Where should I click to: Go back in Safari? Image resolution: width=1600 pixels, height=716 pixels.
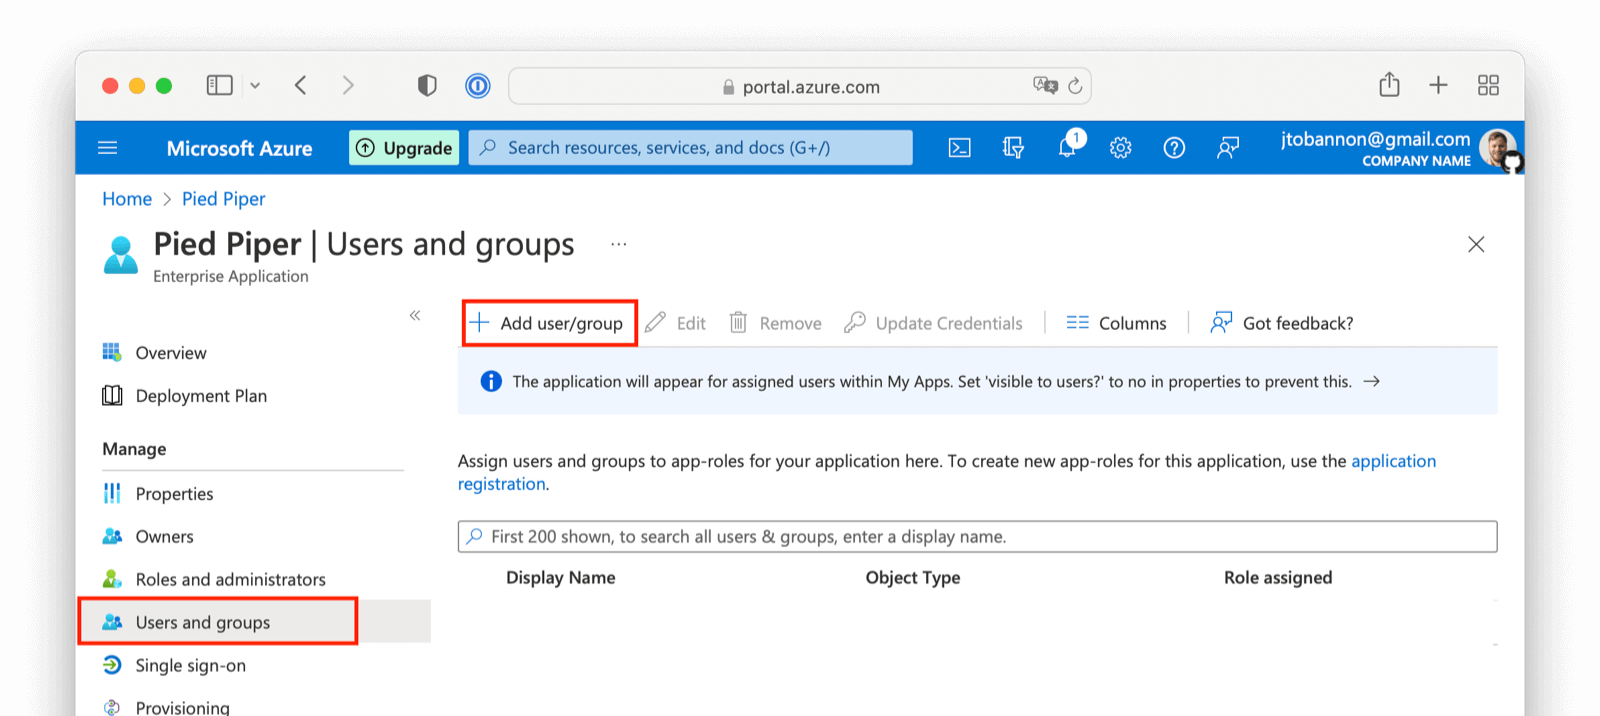coord(301,86)
